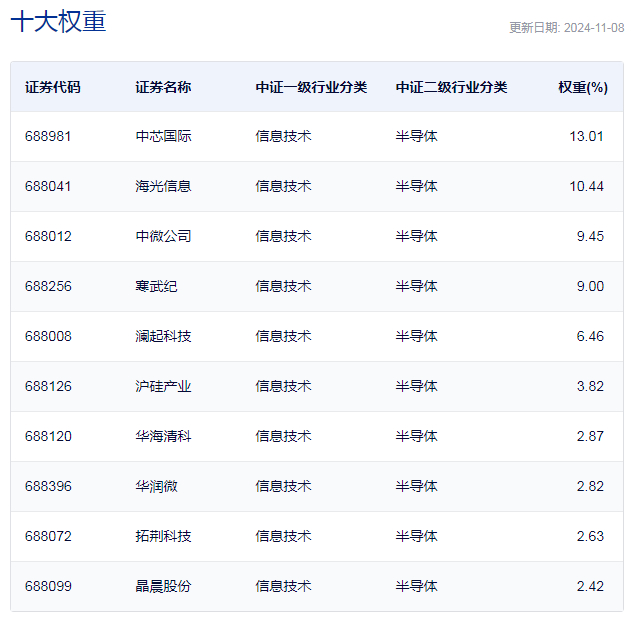Select stock code 688012
This screenshot has width=631, height=624.
click(48, 236)
